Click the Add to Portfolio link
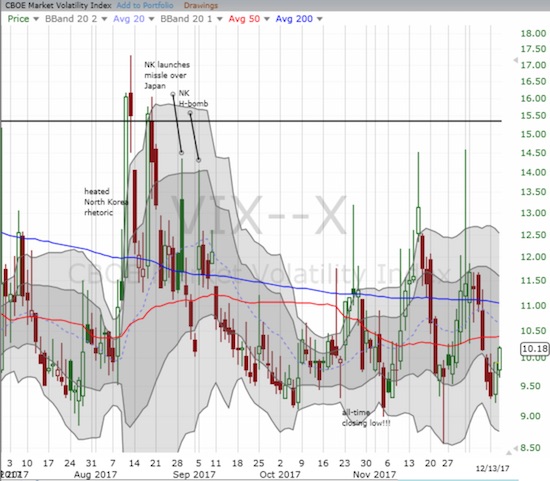 (x=145, y=6)
